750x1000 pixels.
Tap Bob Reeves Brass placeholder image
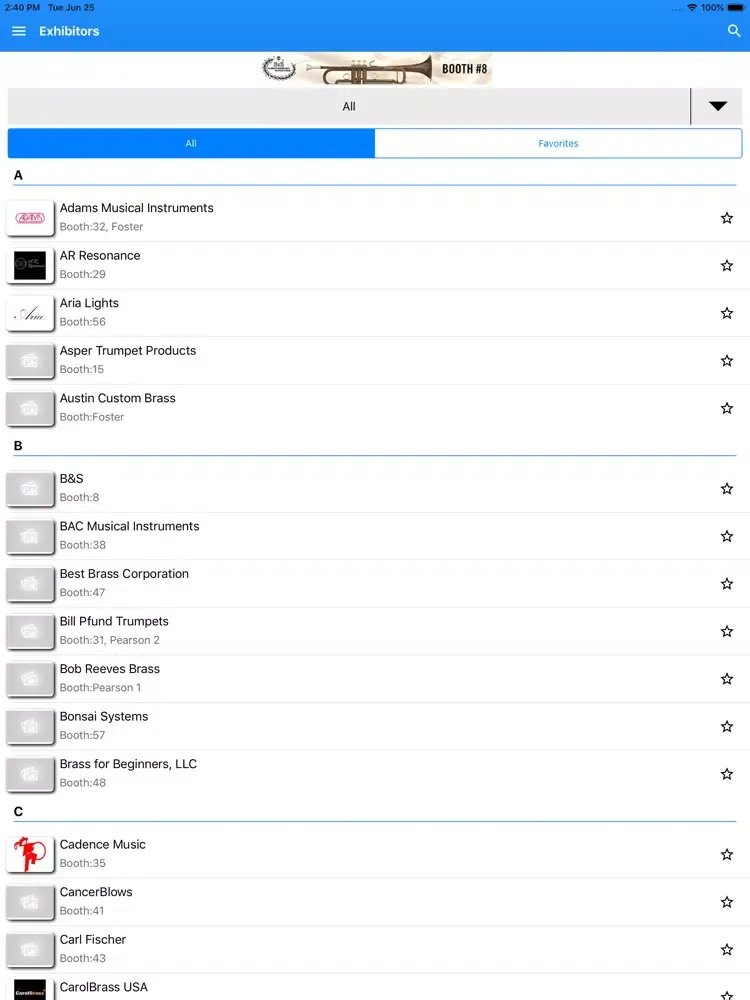pyautogui.click(x=30, y=679)
